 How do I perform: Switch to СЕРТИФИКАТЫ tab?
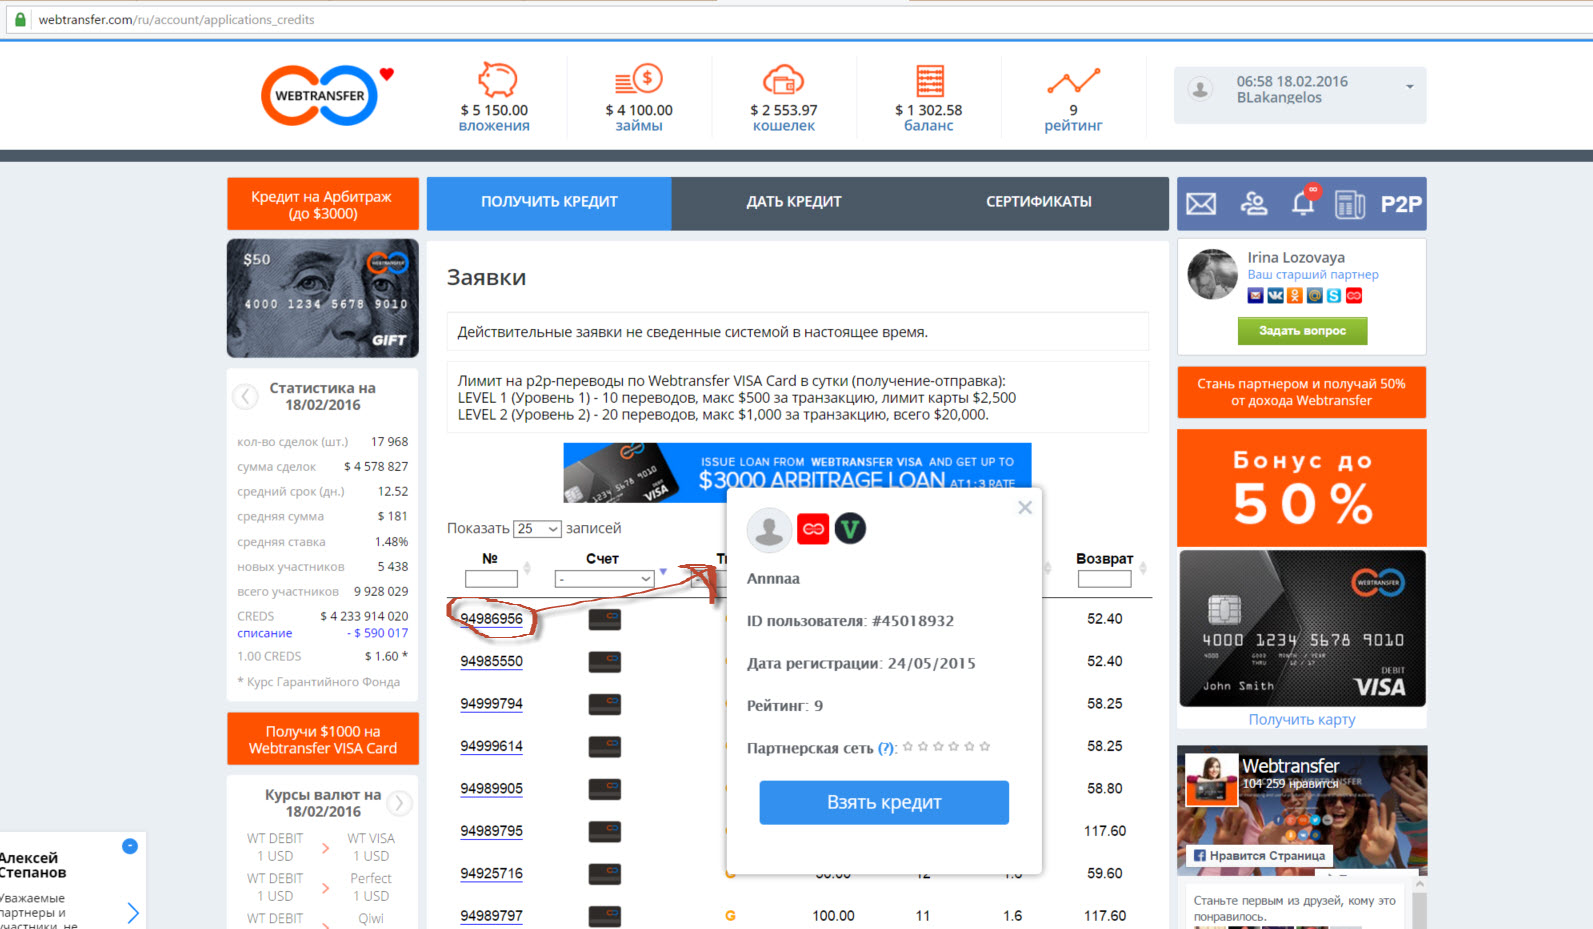point(1039,202)
